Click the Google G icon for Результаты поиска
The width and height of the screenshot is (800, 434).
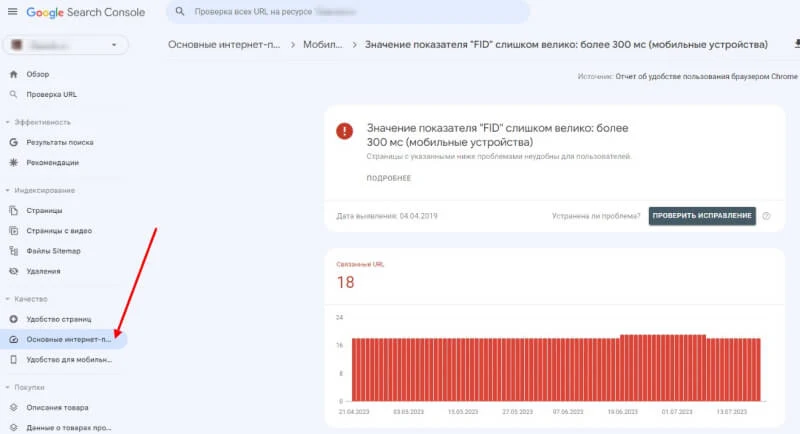point(13,142)
